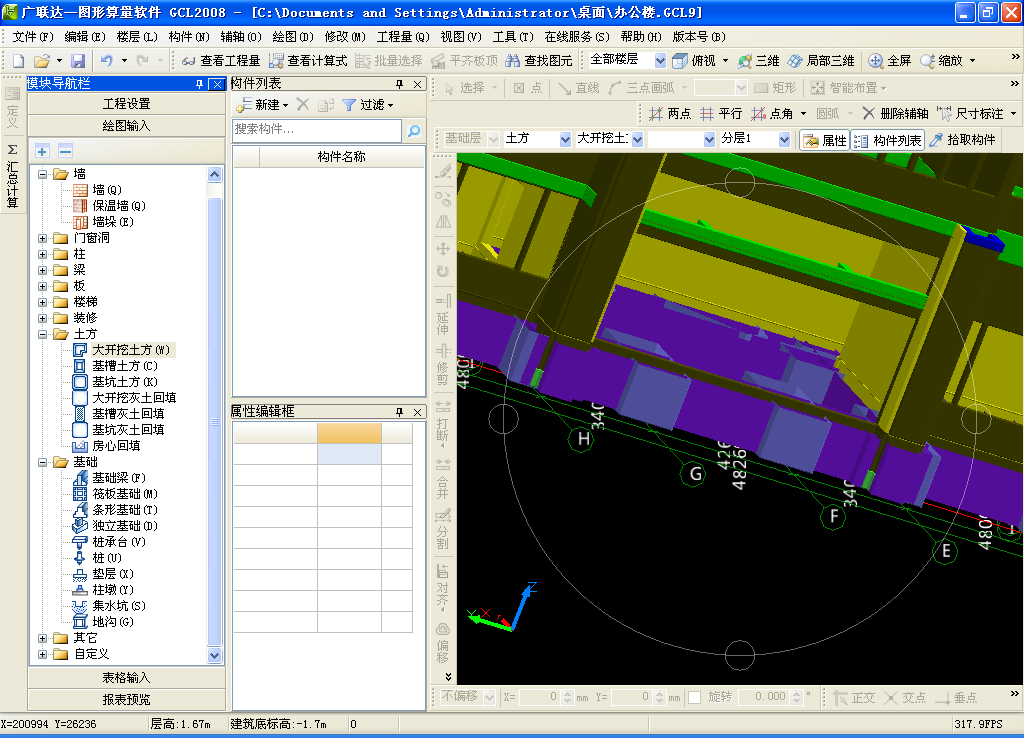Open the 全部楼层 floor dropdown
Viewport: 1024px width, 738px height.
point(660,61)
